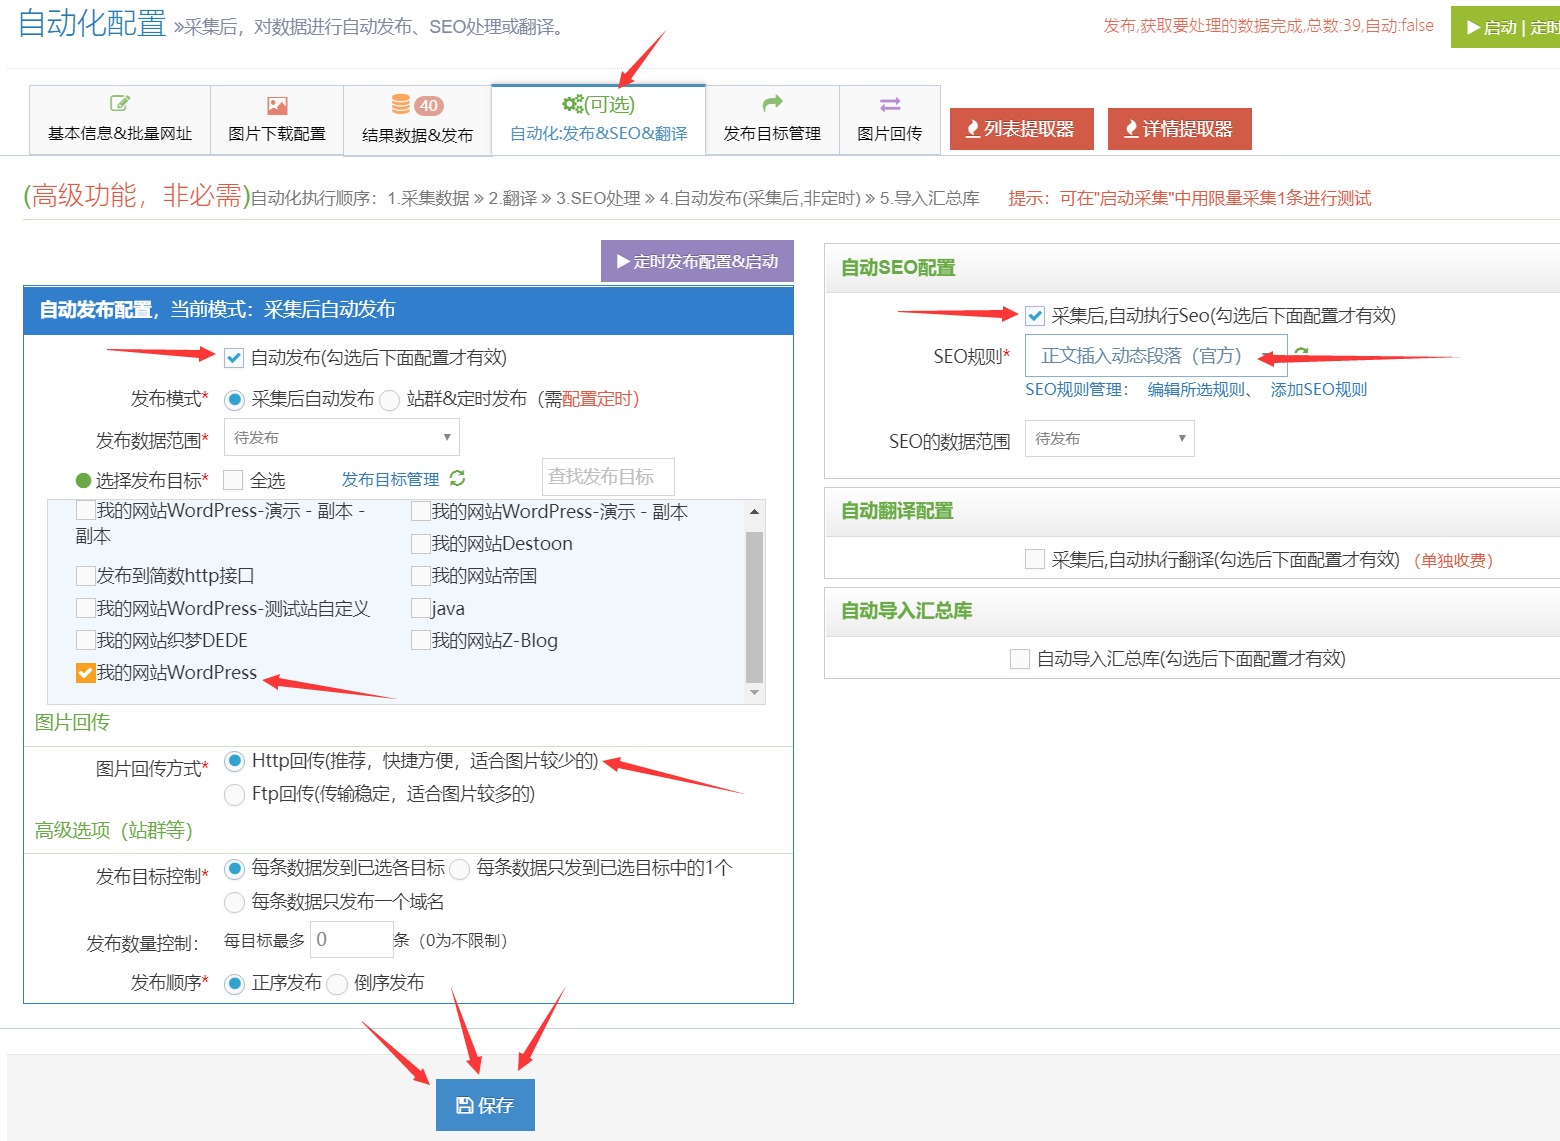Check 我的网站Z-Blog target
Viewport: 1560px width, 1141px height.
click(421, 640)
